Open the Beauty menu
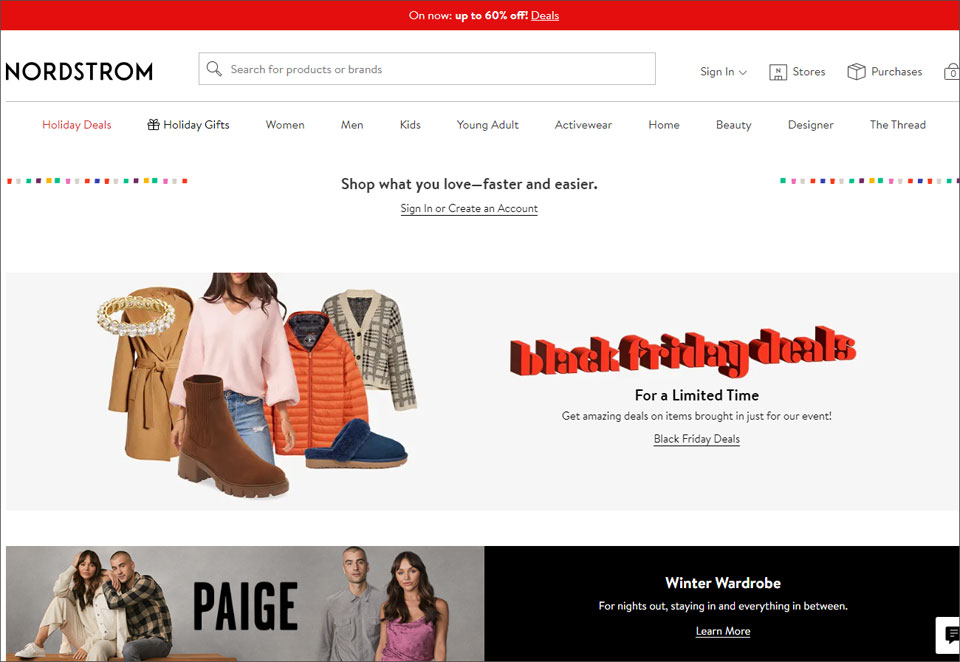960x662 pixels. (733, 125)
